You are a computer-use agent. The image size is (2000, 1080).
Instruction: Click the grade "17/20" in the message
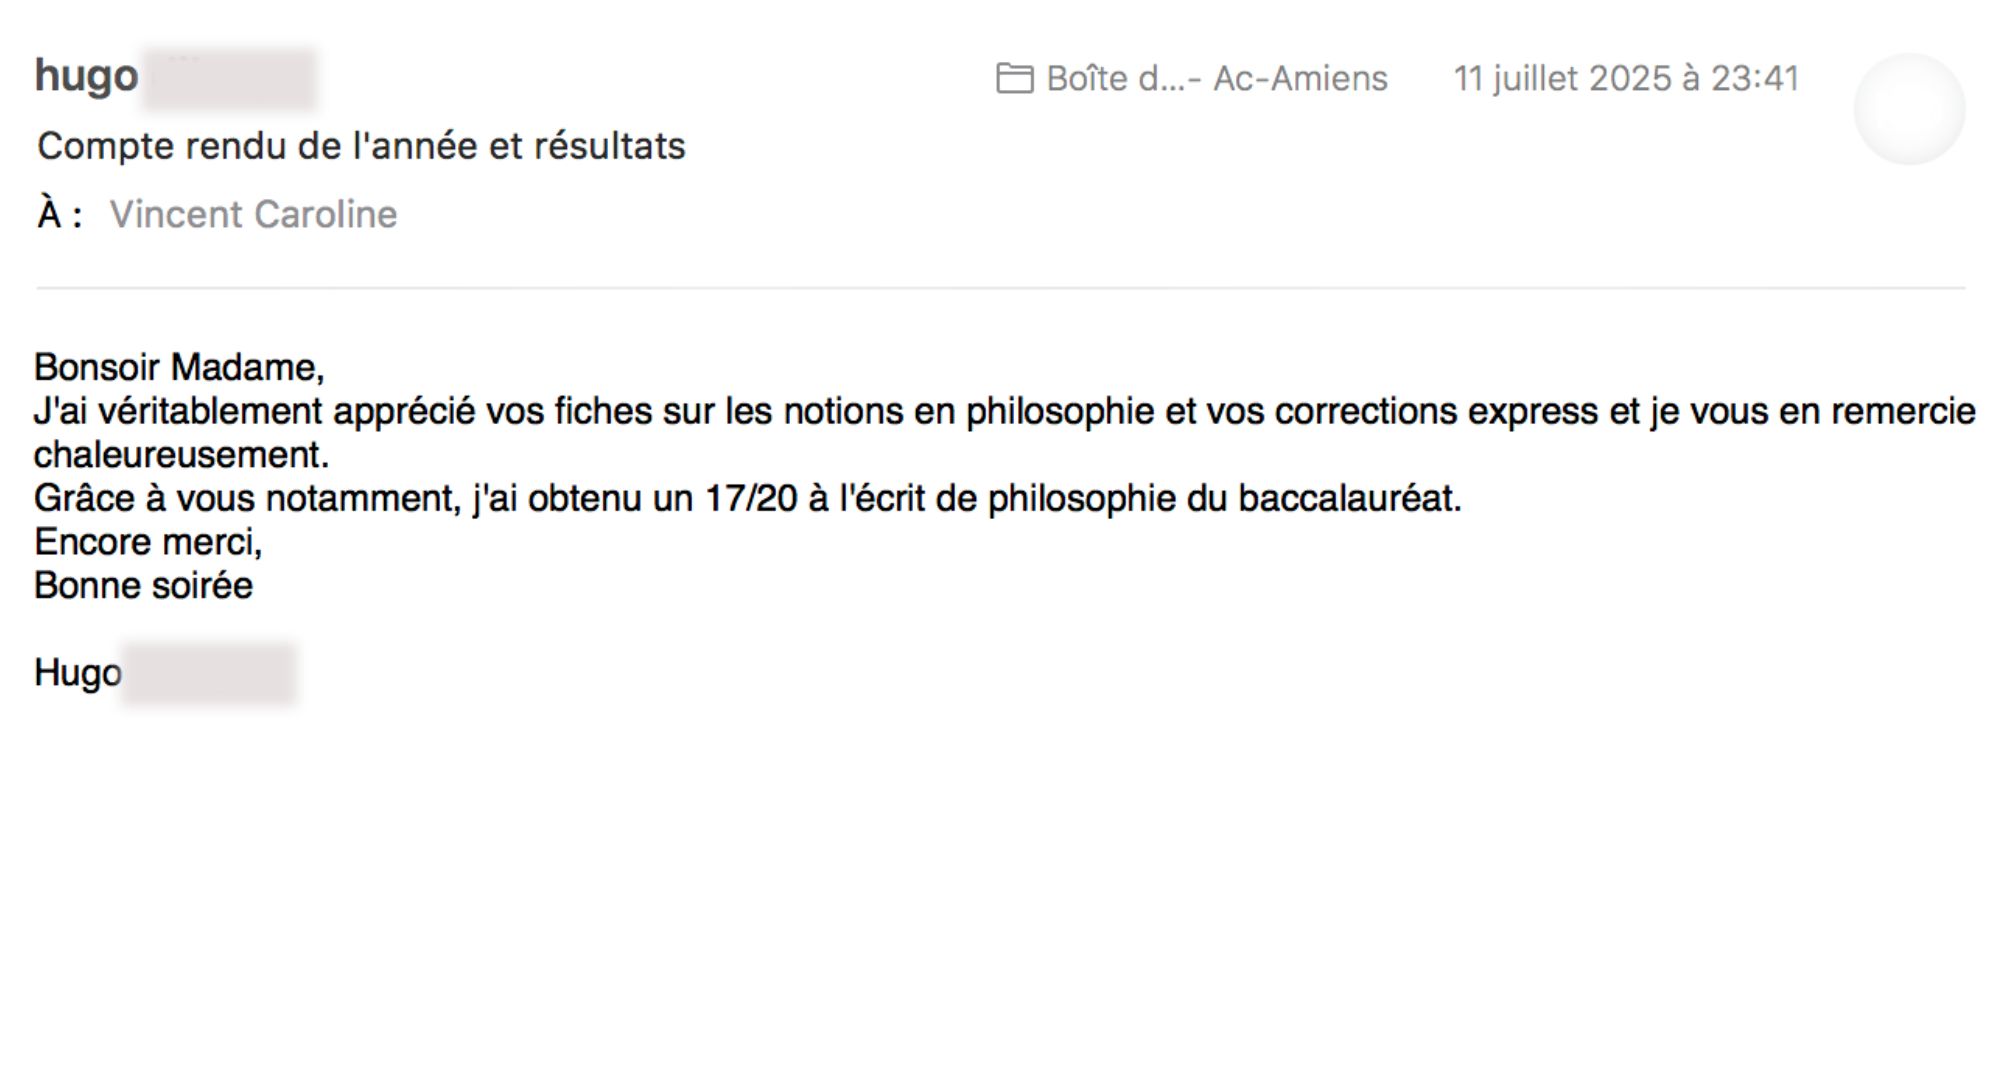[x=750, y=499]
